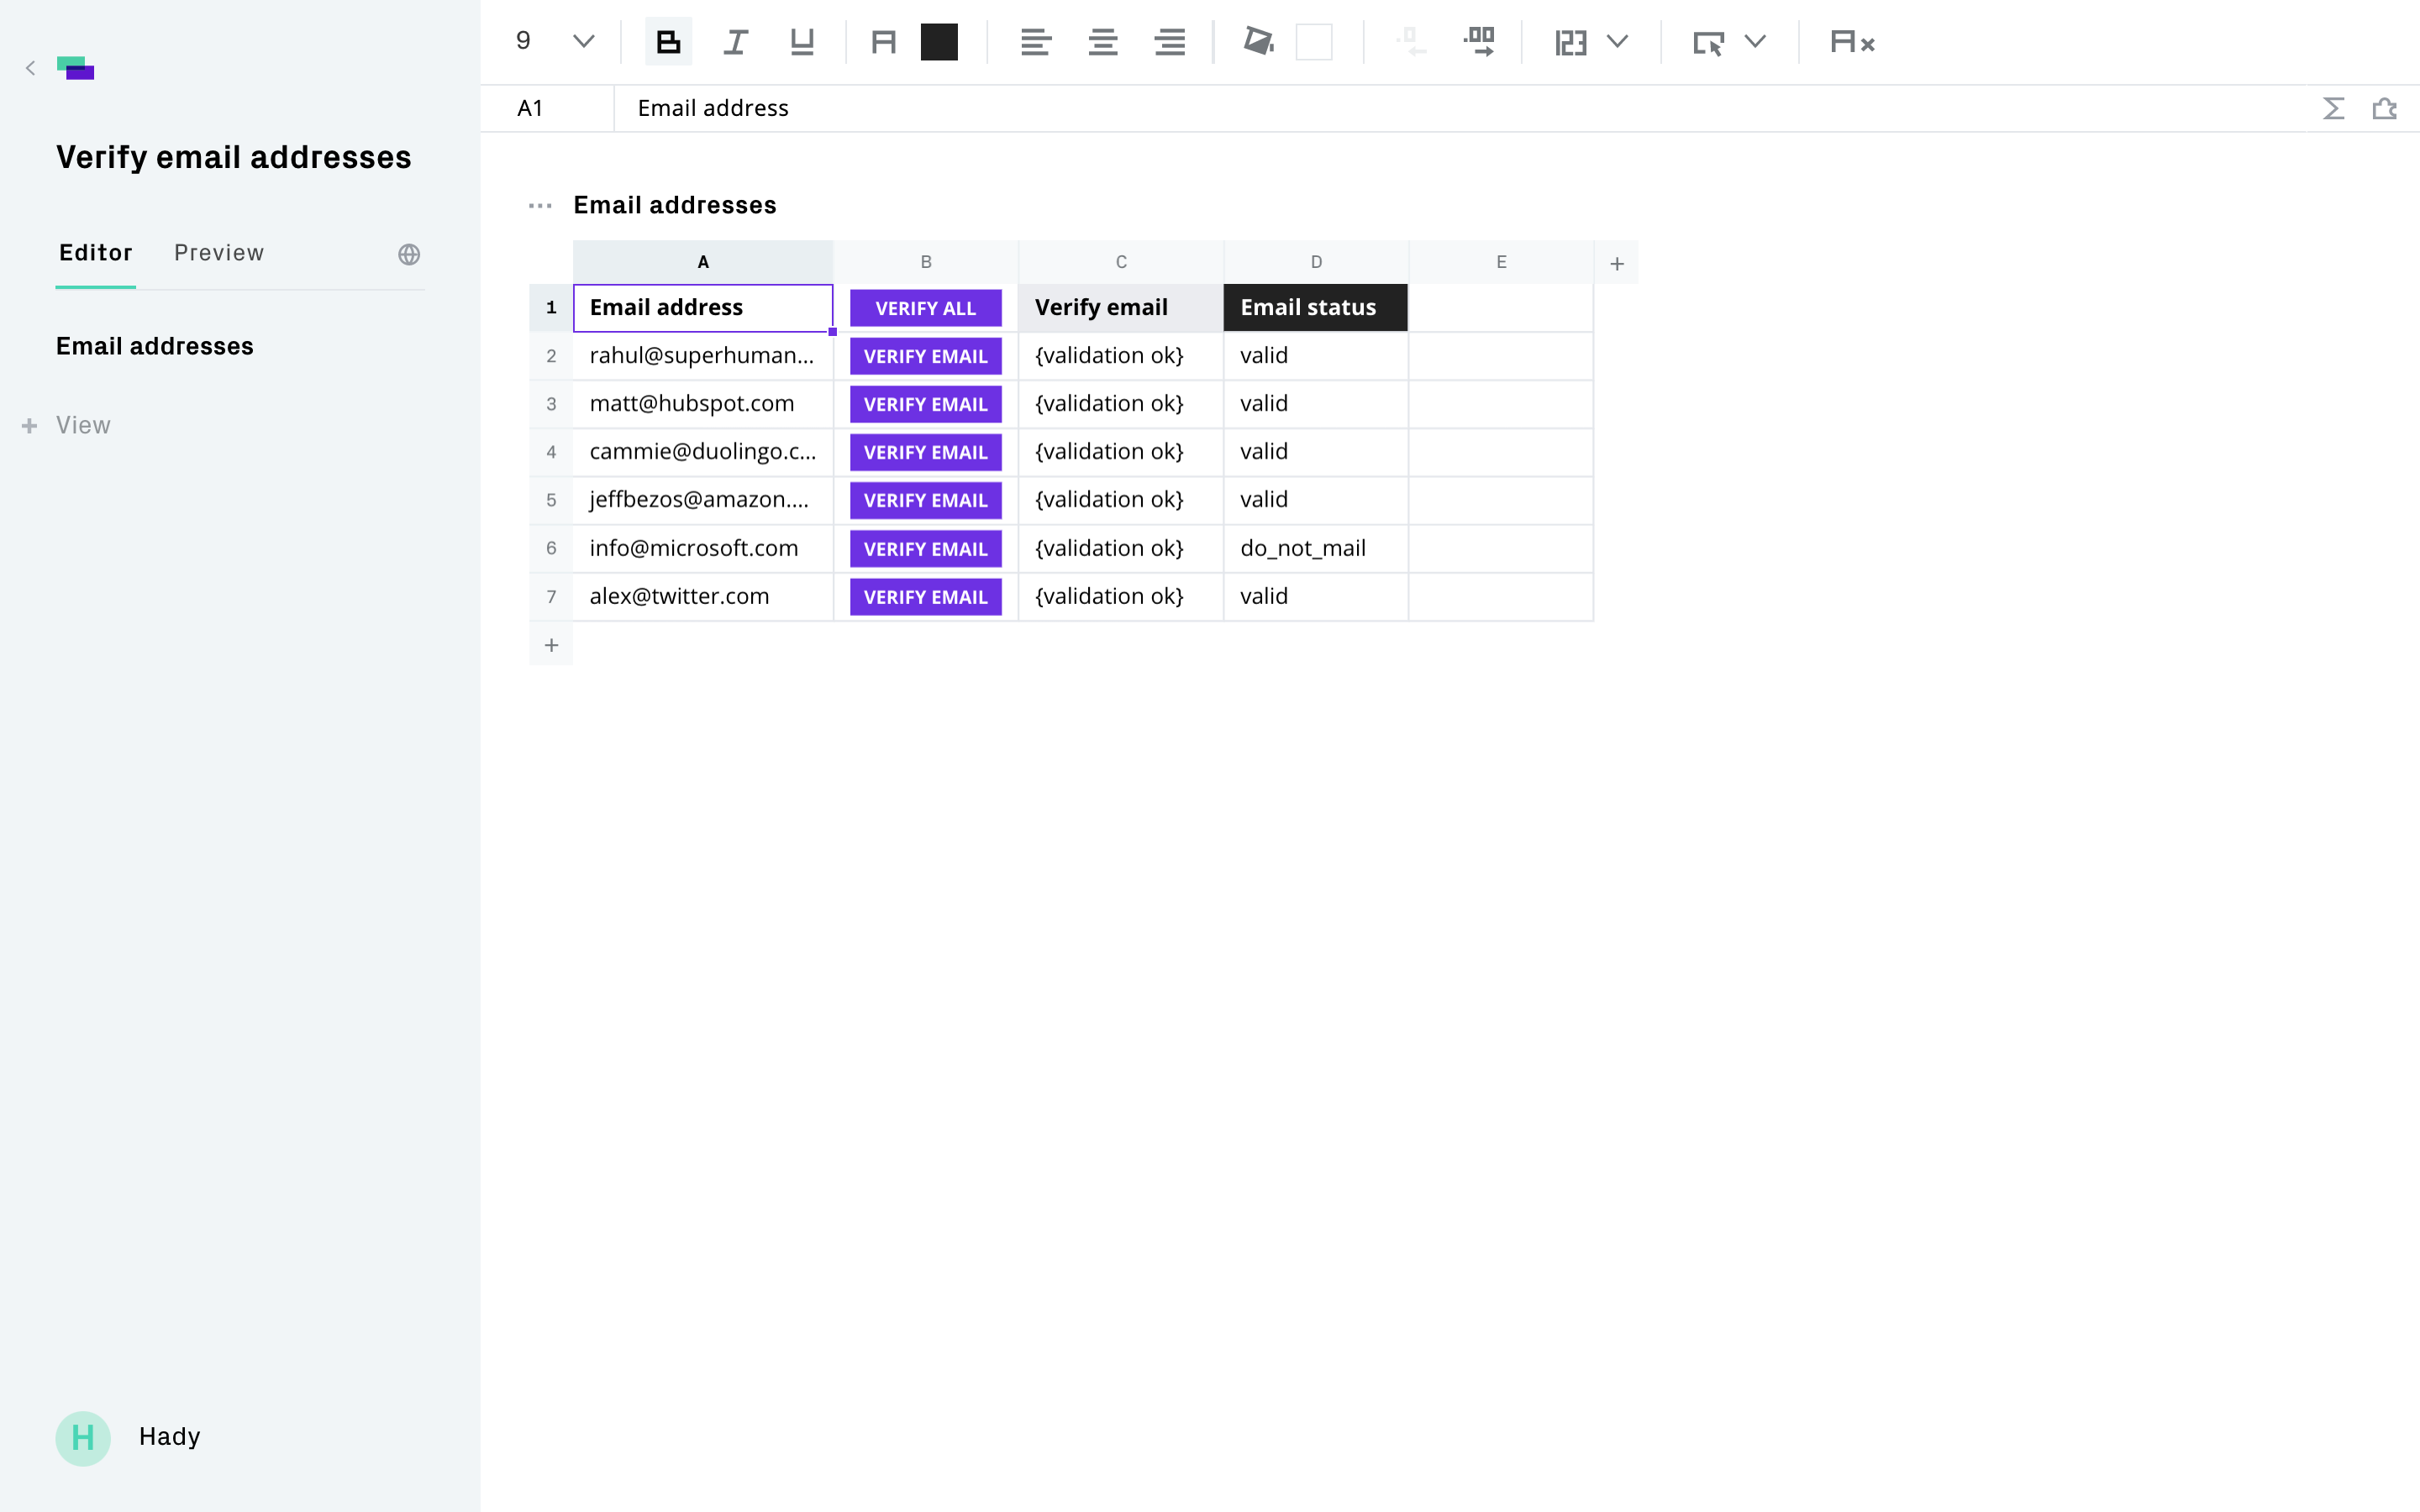Expand the number format dropdown arrow
This screenshot has height=1512, width=2420.
pos(1617,42)
